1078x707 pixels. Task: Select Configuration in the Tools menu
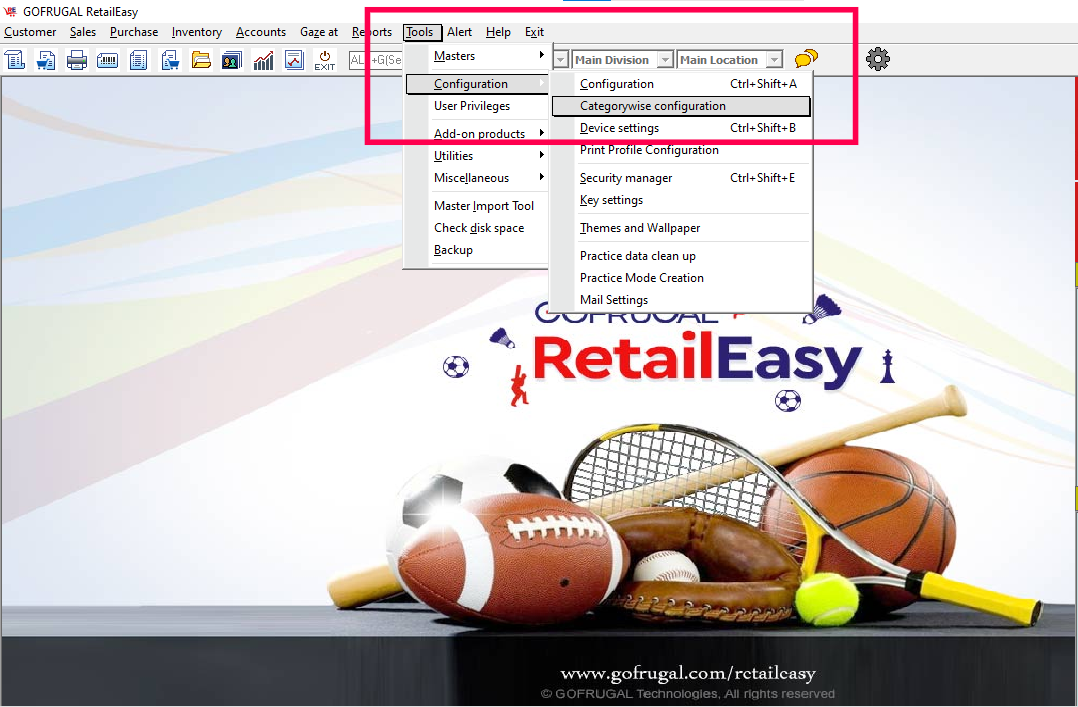point(477,84)
